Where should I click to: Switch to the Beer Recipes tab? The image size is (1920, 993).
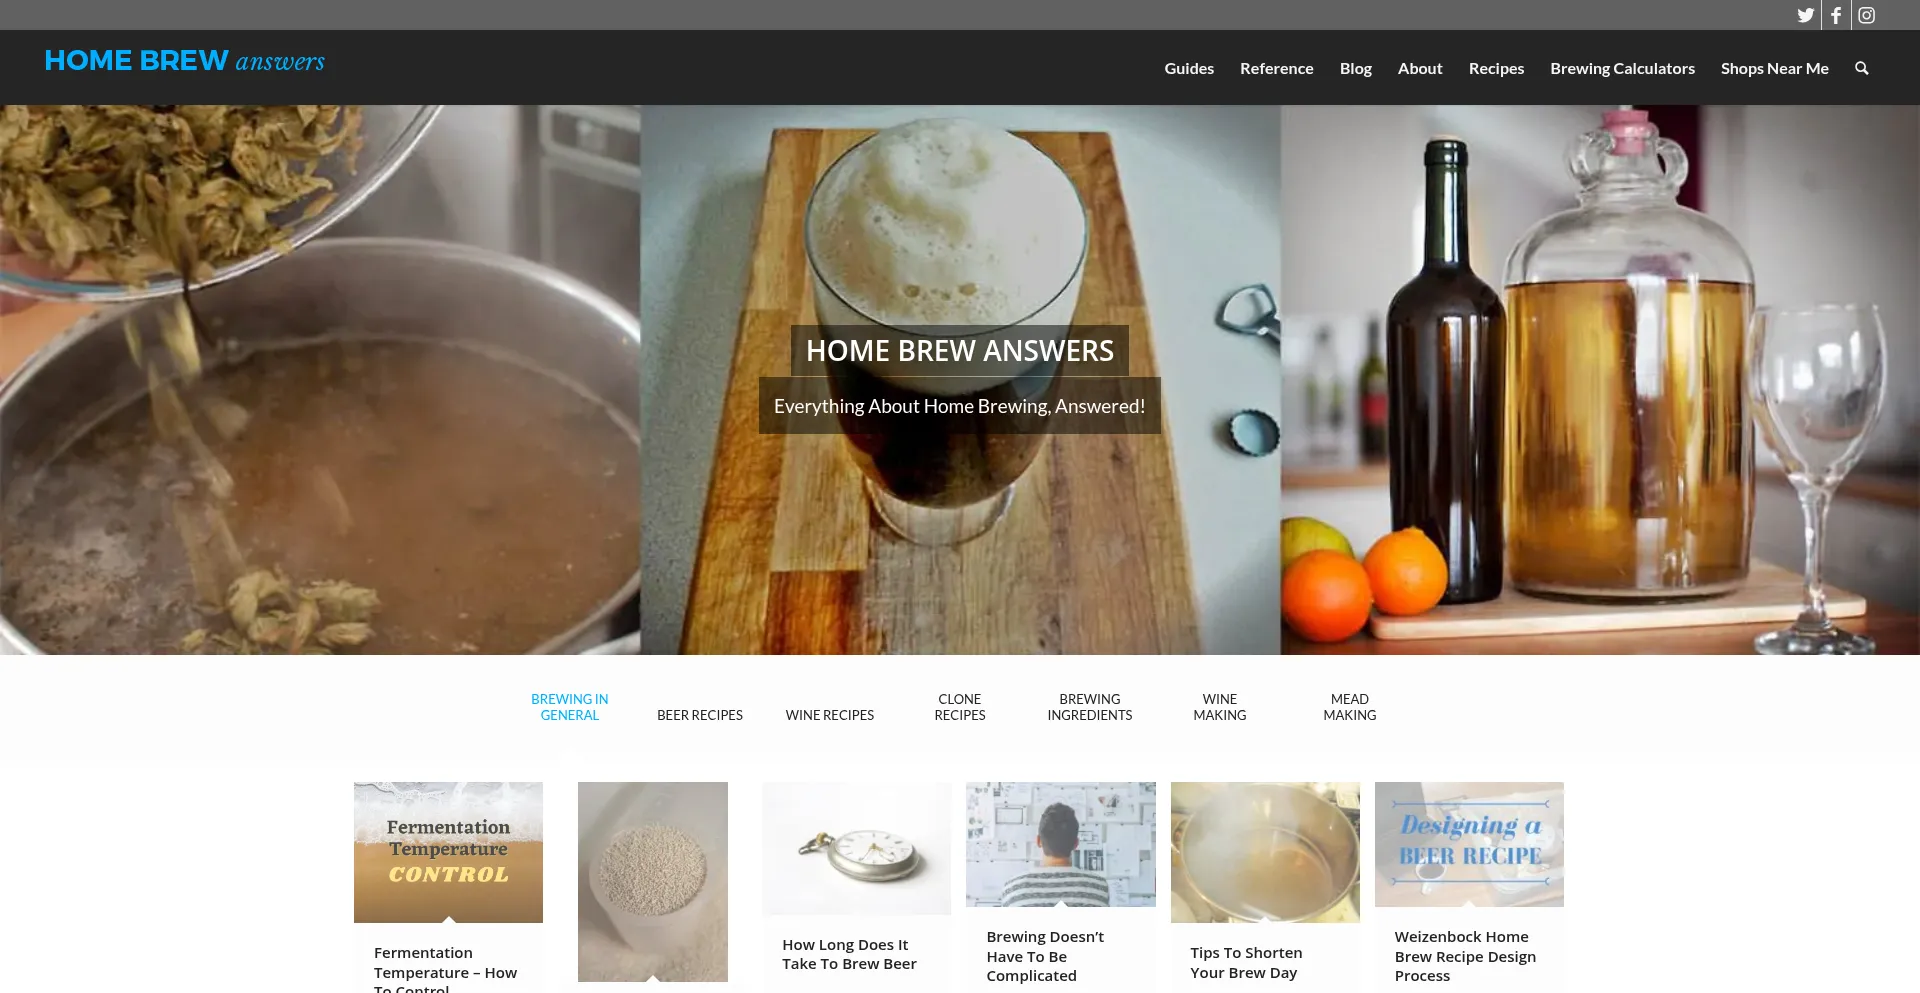point(699,715)
